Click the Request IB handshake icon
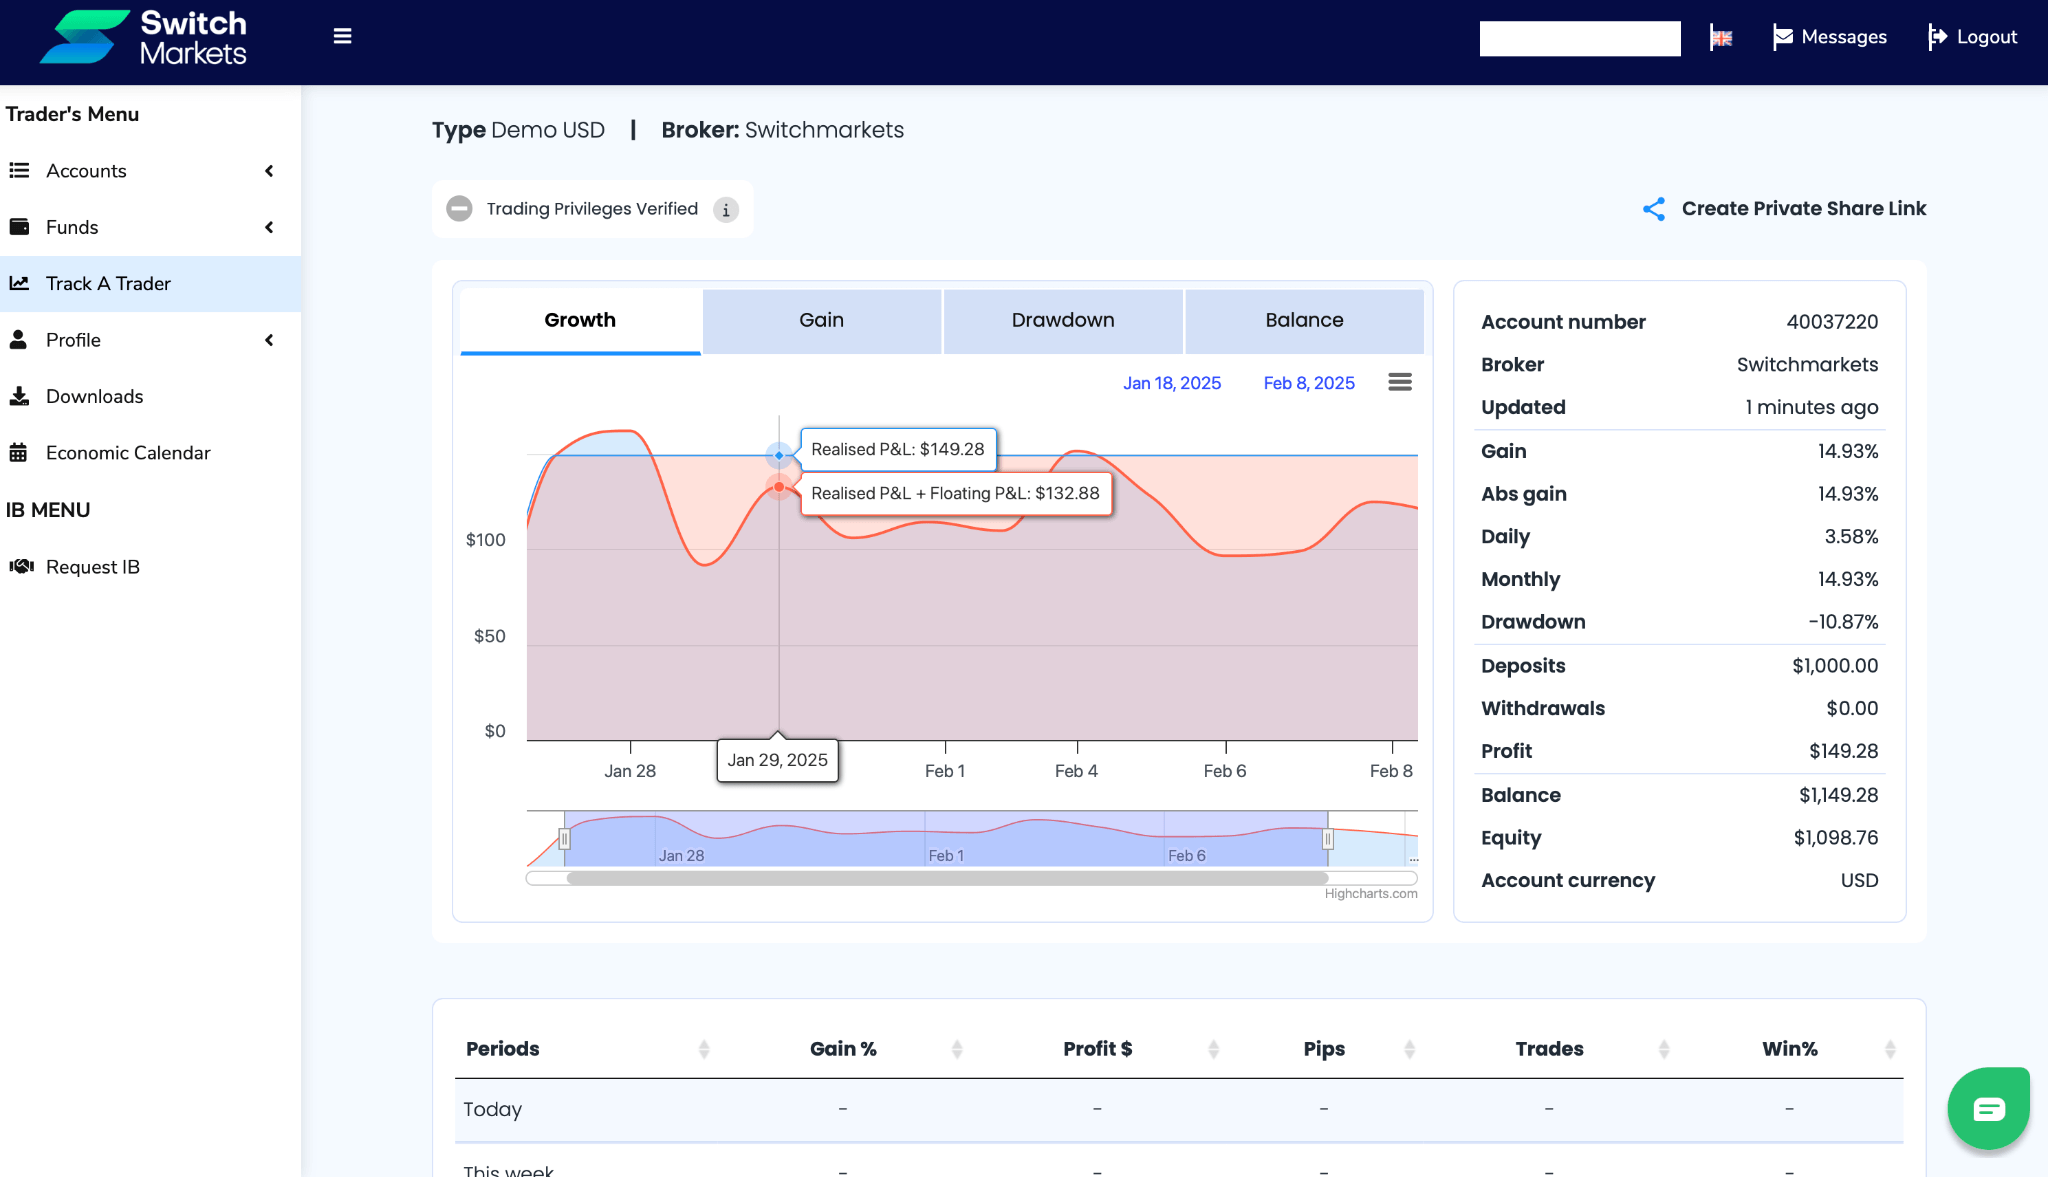 point(21,566)
